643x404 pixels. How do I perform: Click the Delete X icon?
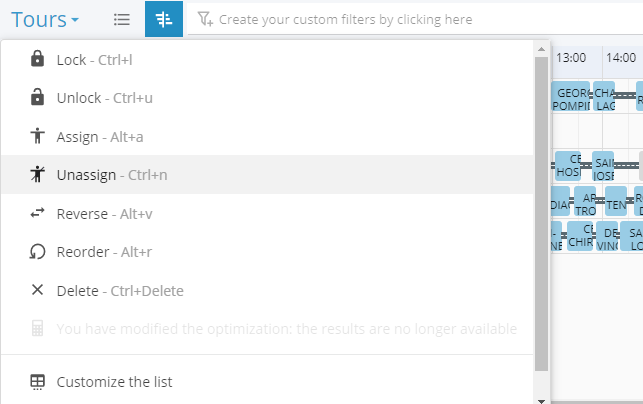tap(38, 290)
